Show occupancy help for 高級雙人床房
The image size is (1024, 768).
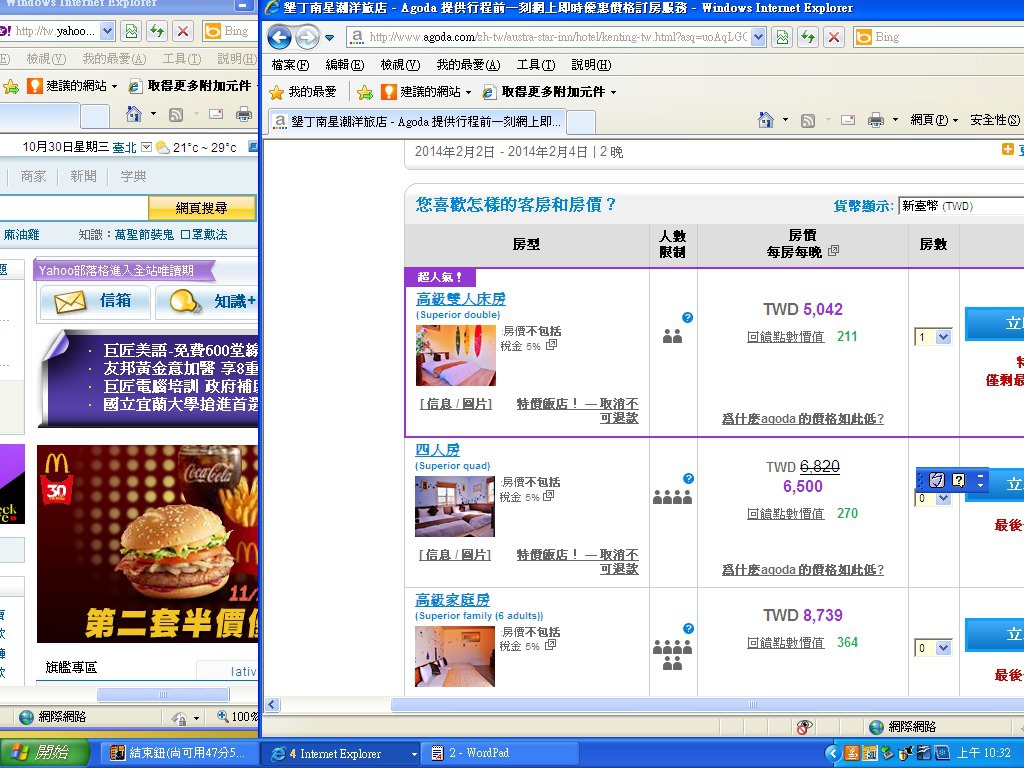[688, 317]
